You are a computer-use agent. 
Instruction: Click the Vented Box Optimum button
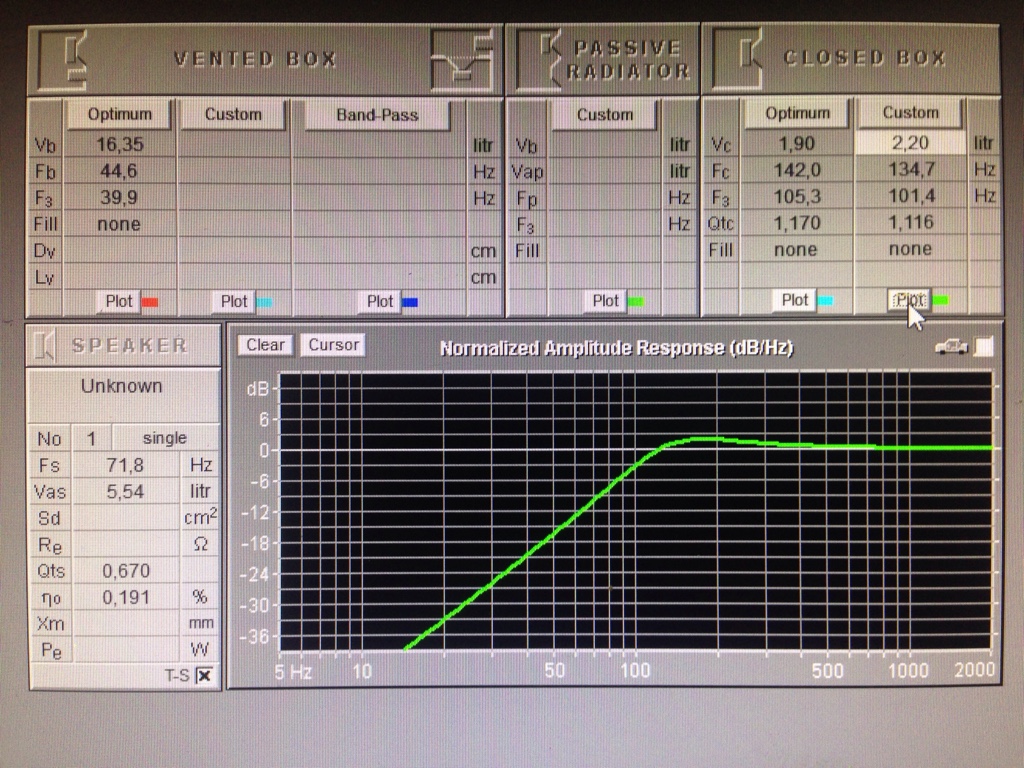120,114
